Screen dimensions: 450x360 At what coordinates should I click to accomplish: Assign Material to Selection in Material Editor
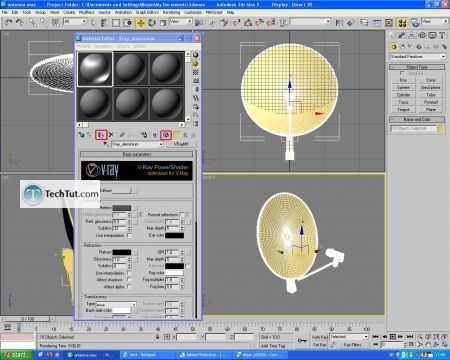(x=101, y=135)
